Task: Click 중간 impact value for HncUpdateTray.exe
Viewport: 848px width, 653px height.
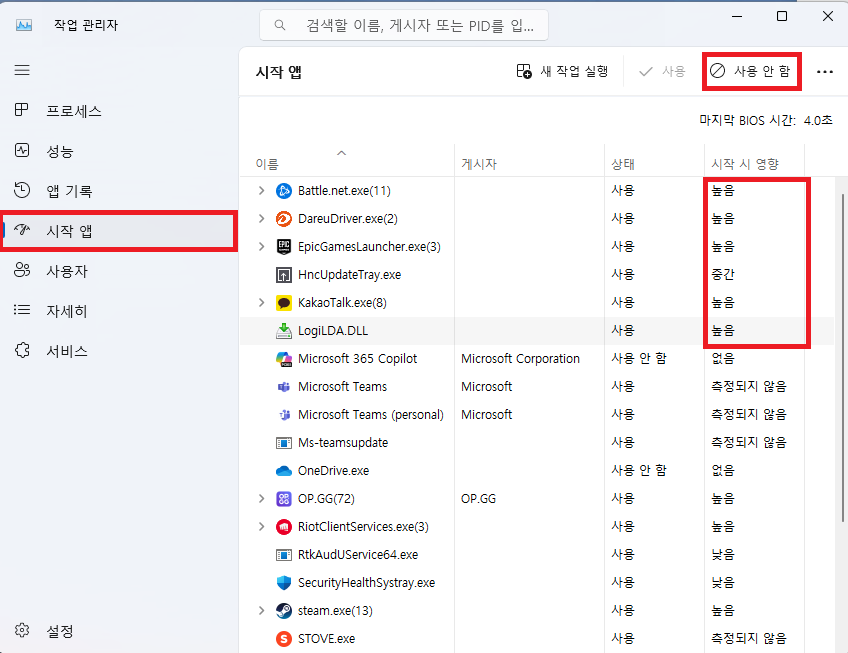Action: click(x=723, y=274)
